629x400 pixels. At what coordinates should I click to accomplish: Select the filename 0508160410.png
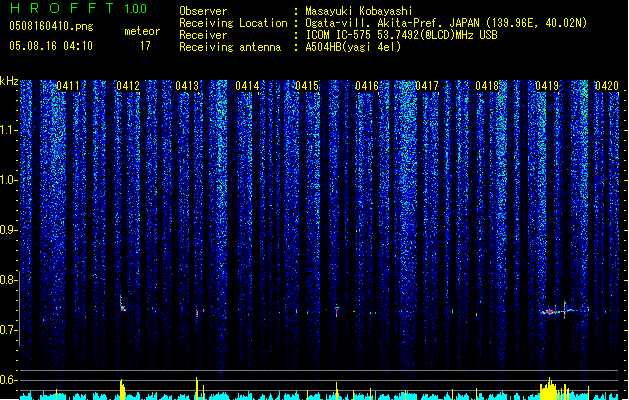[51, 26]
